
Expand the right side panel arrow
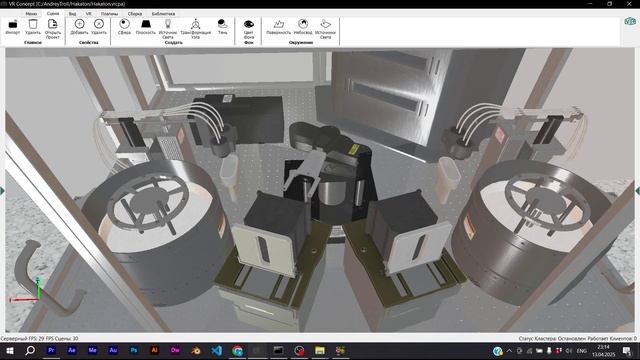(x=638, y=191)
